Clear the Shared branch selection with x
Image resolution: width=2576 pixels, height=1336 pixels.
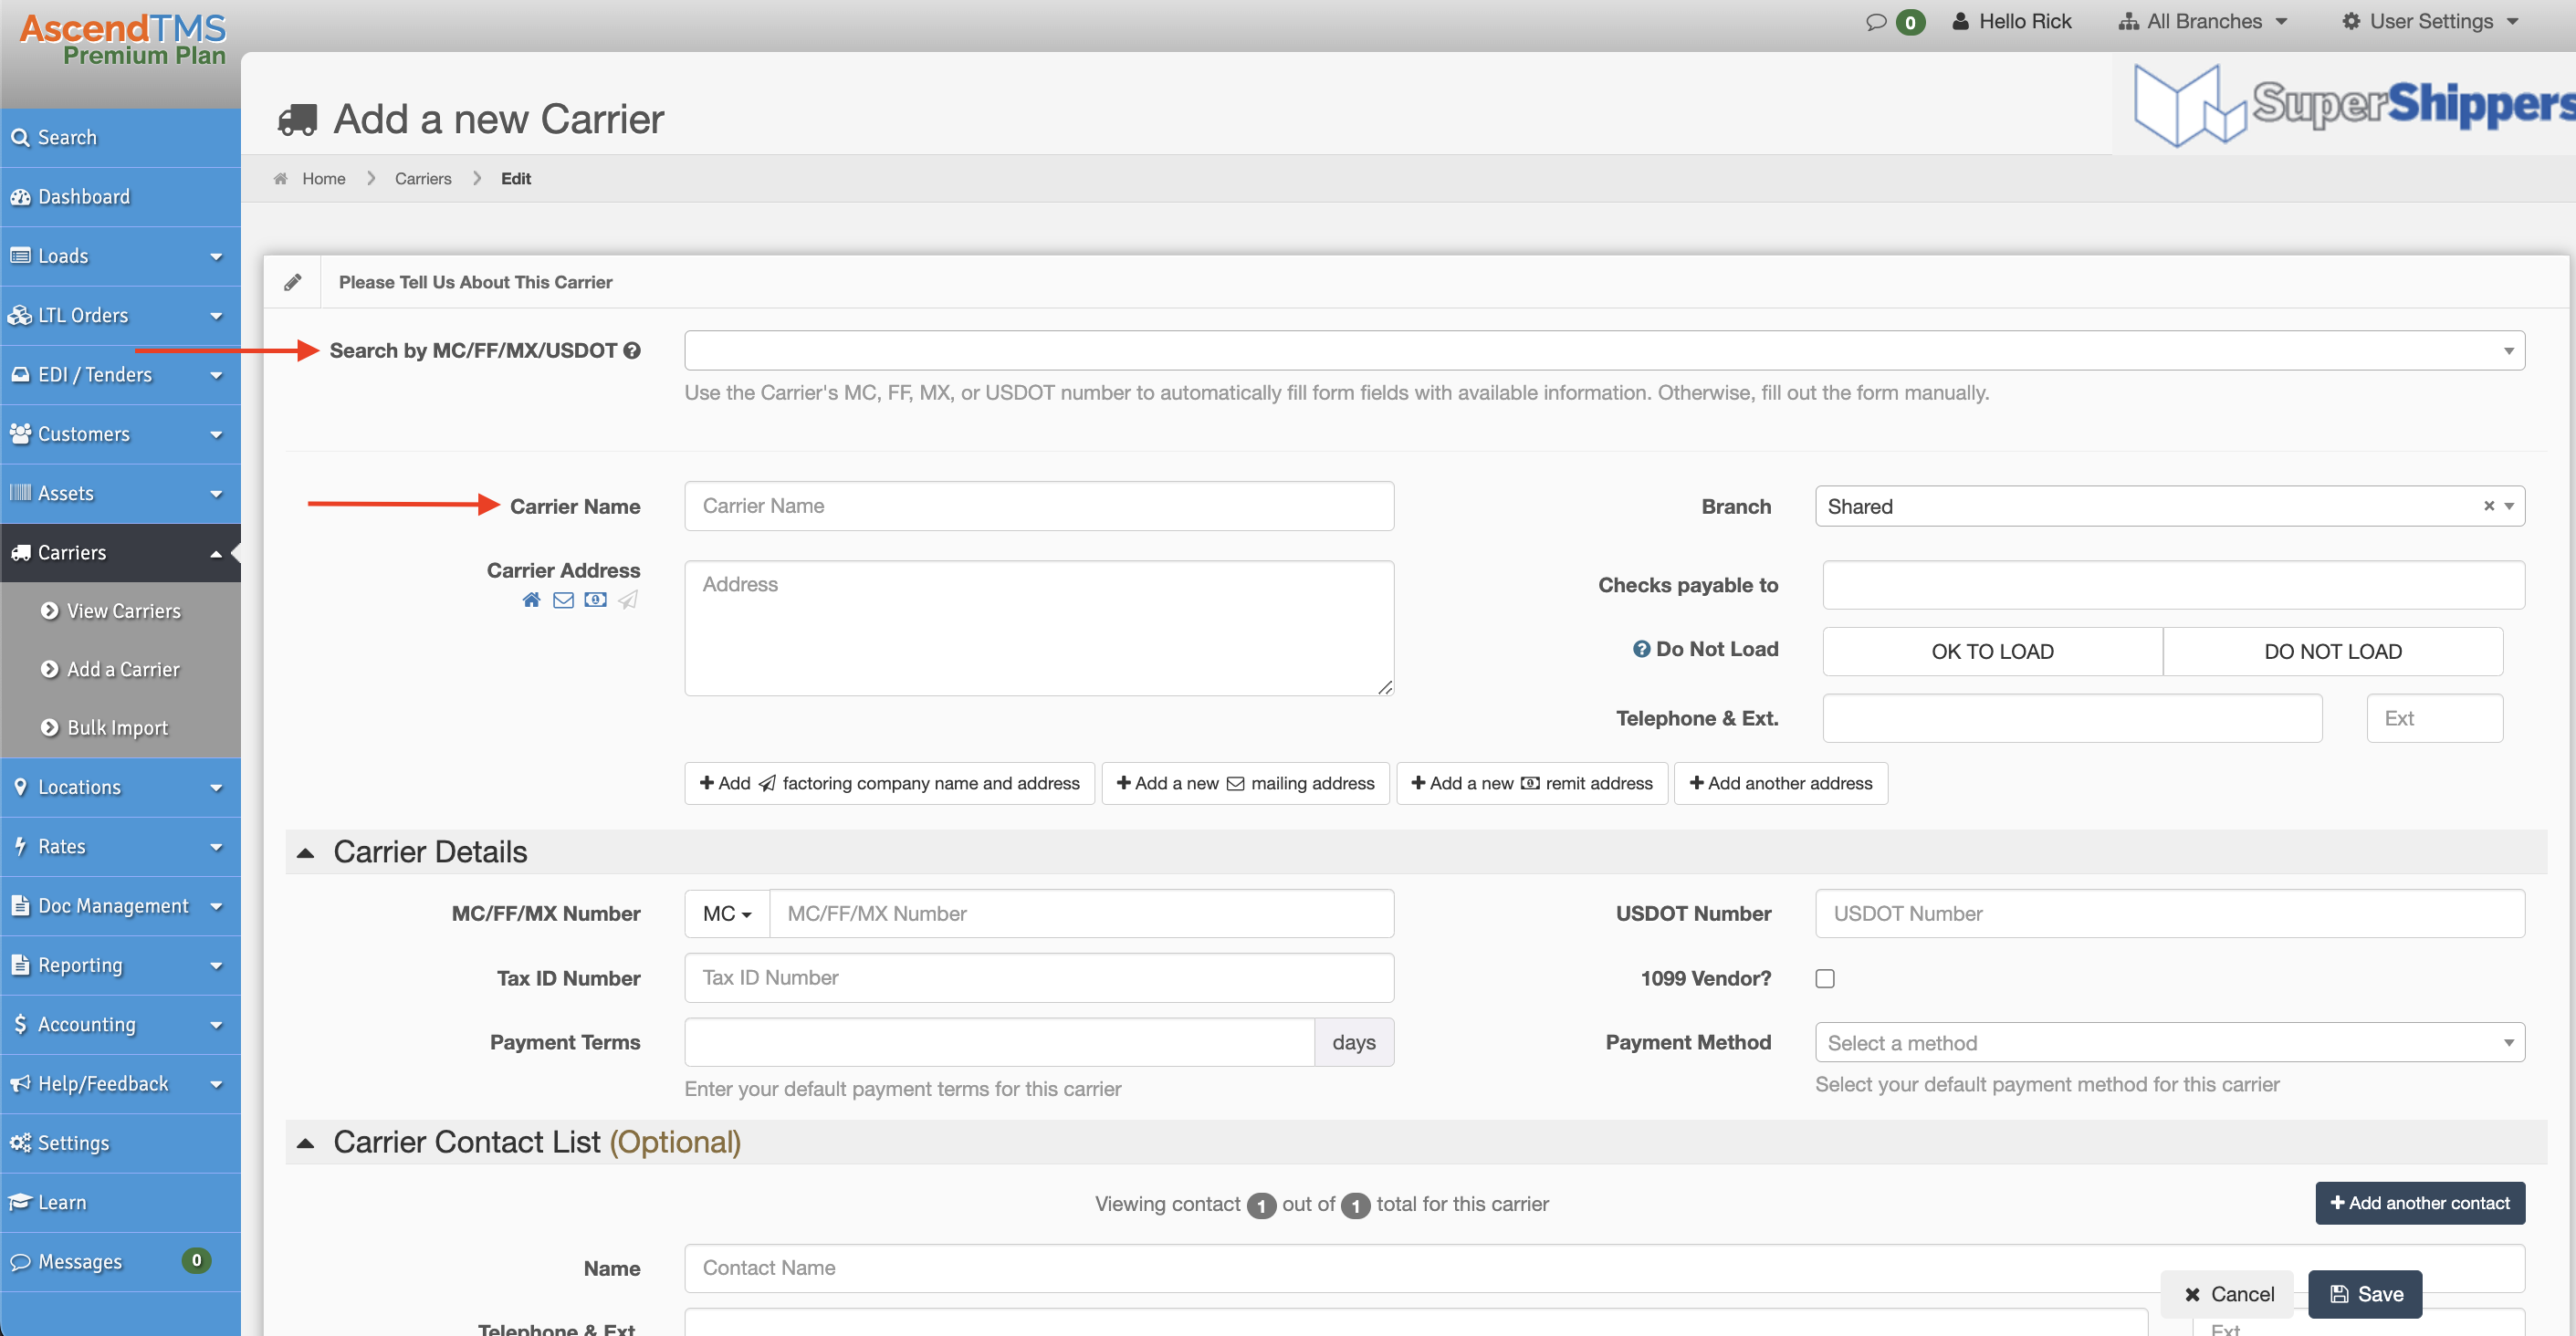[x=2488, y=506]
